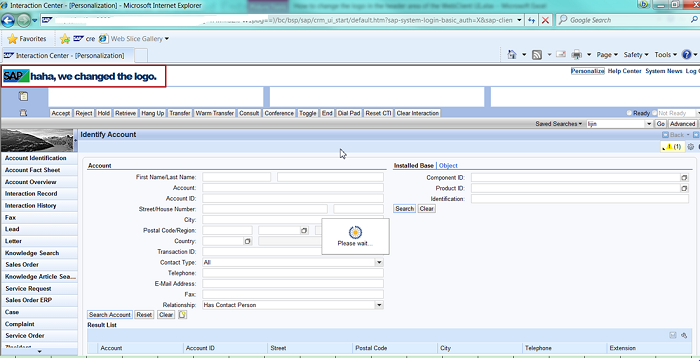Open the Tools menu dropdown
700x361 pixels.
666,55
